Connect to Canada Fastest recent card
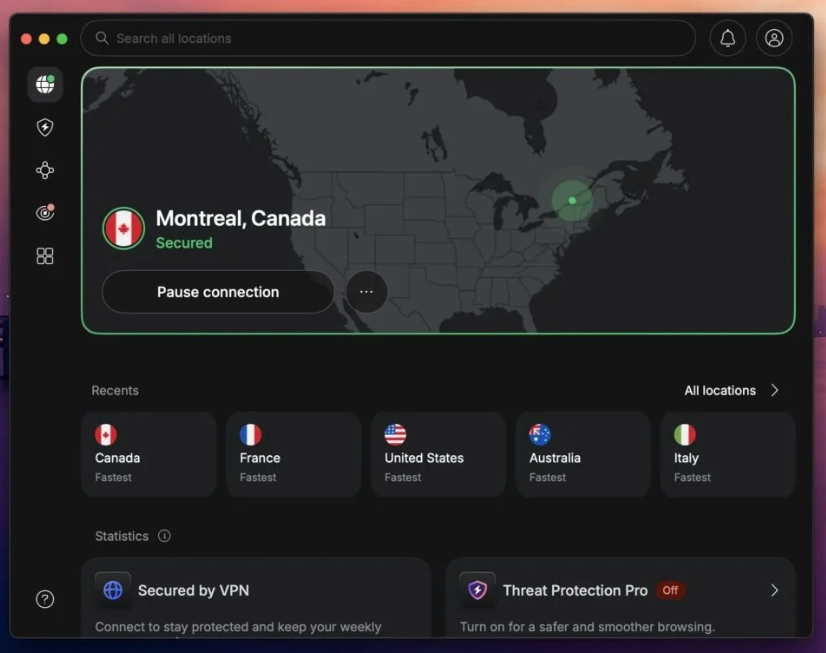The image size is (826, 653). pyautogui.click(x=149, y=454)
